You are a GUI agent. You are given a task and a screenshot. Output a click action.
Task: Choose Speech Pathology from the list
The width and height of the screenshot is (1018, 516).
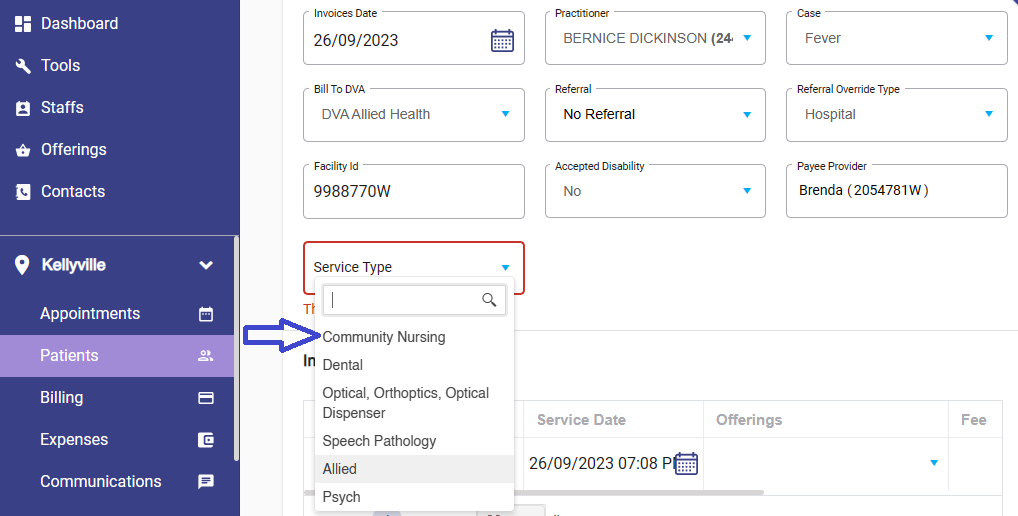click(x=379, y=441)
